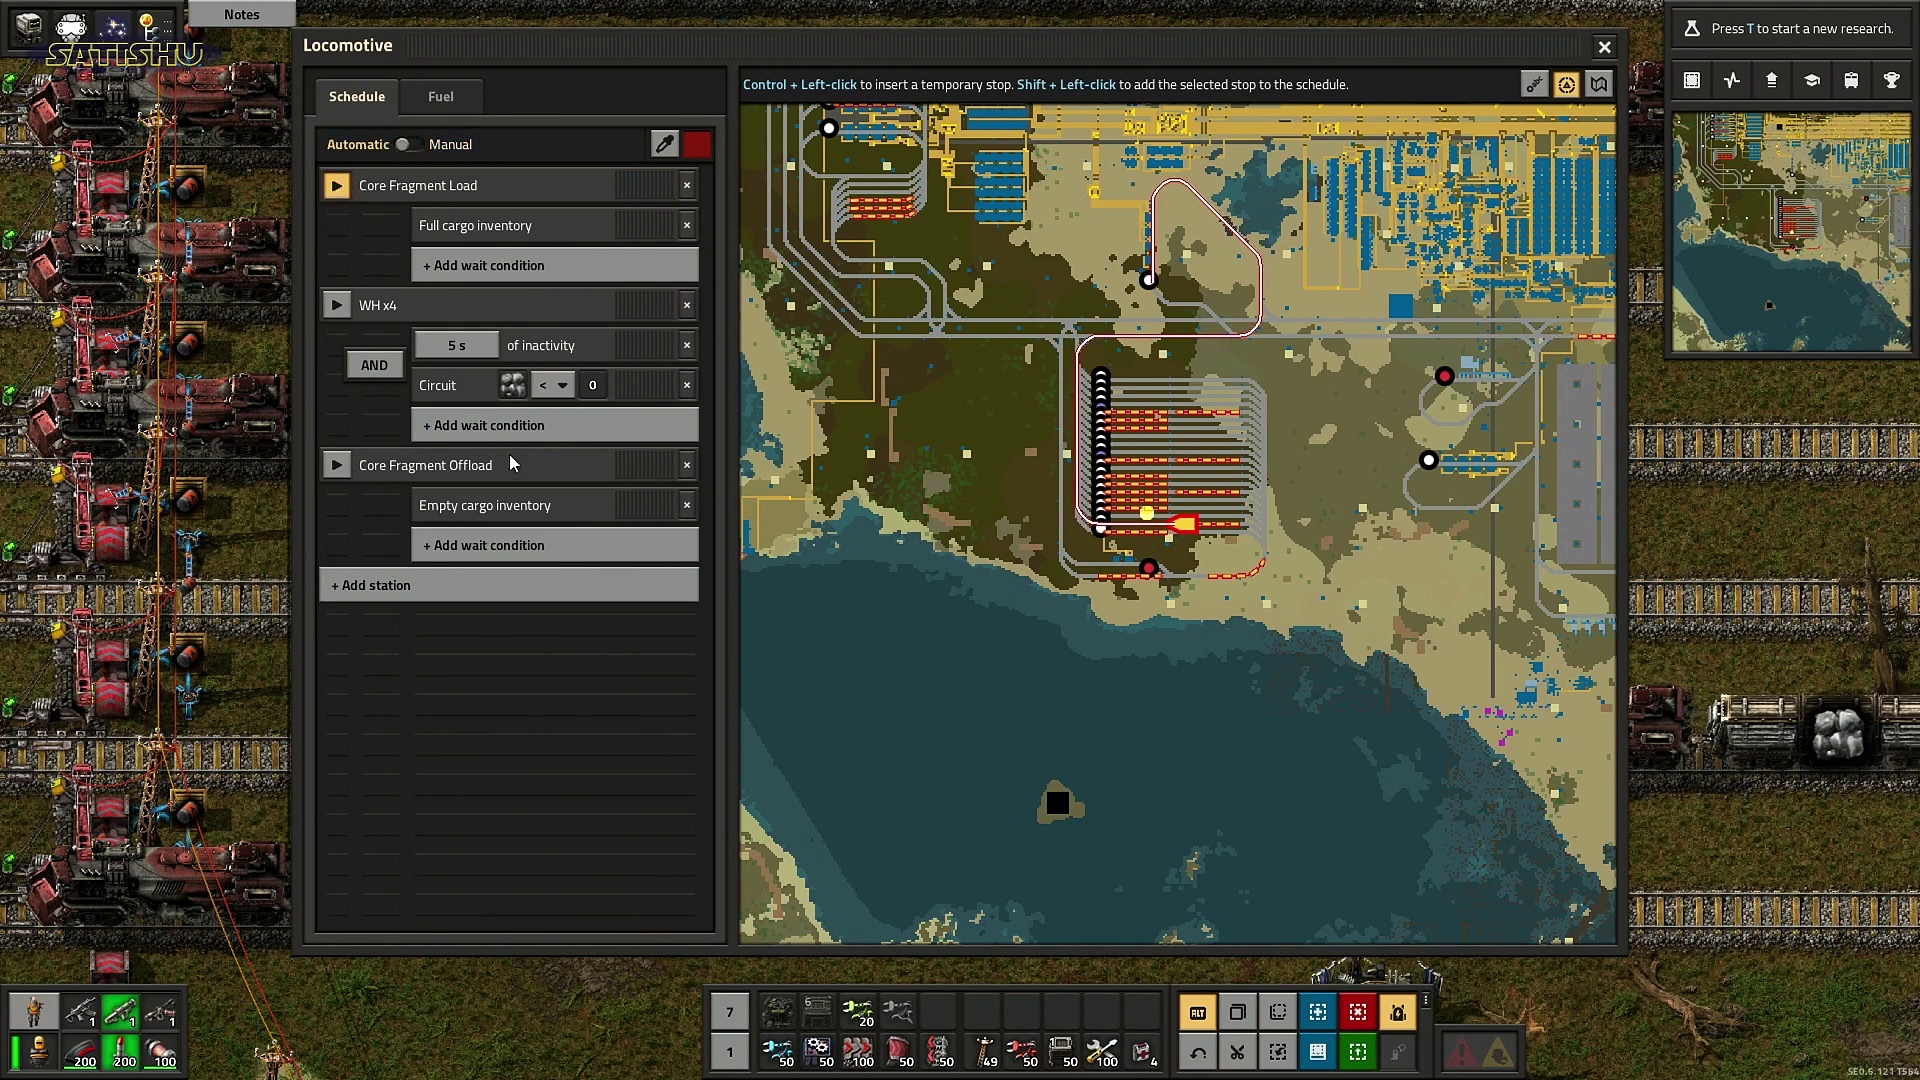Open the circuit comparator dropdown
The height and width of the screenshot is (1080, 1920).
pos(552,385)
